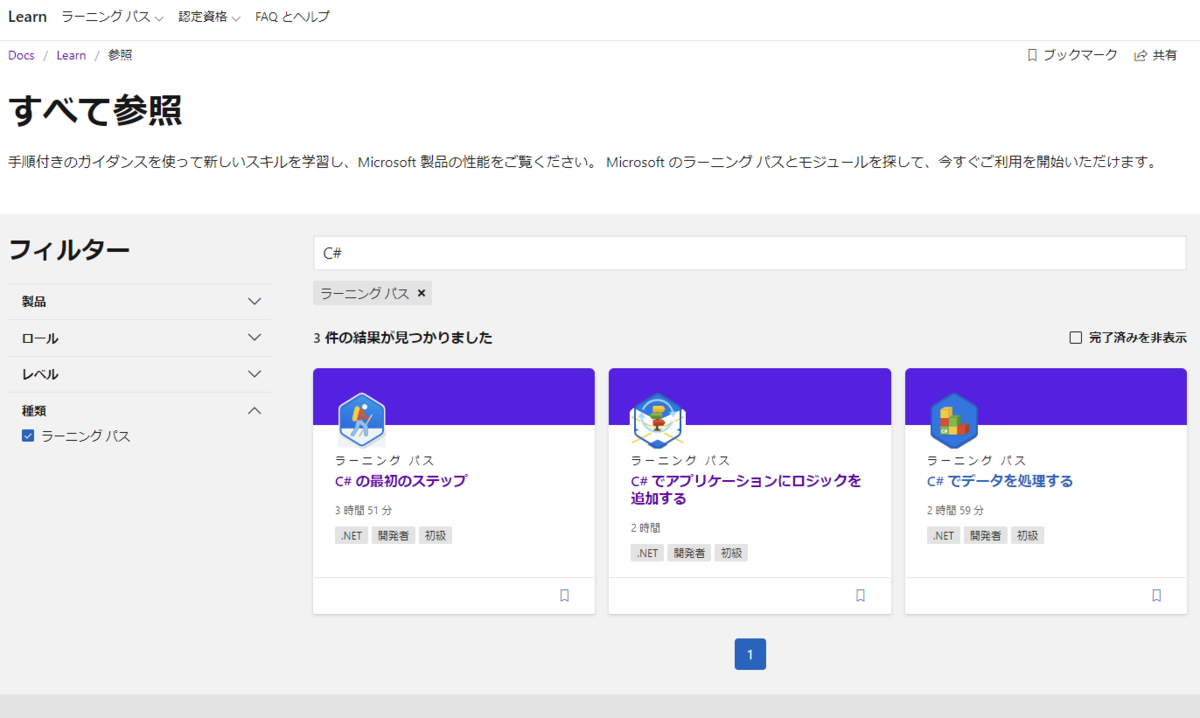Collapse the 種類 filter section
1200x718 pixels.
click(x=140, y=410)
